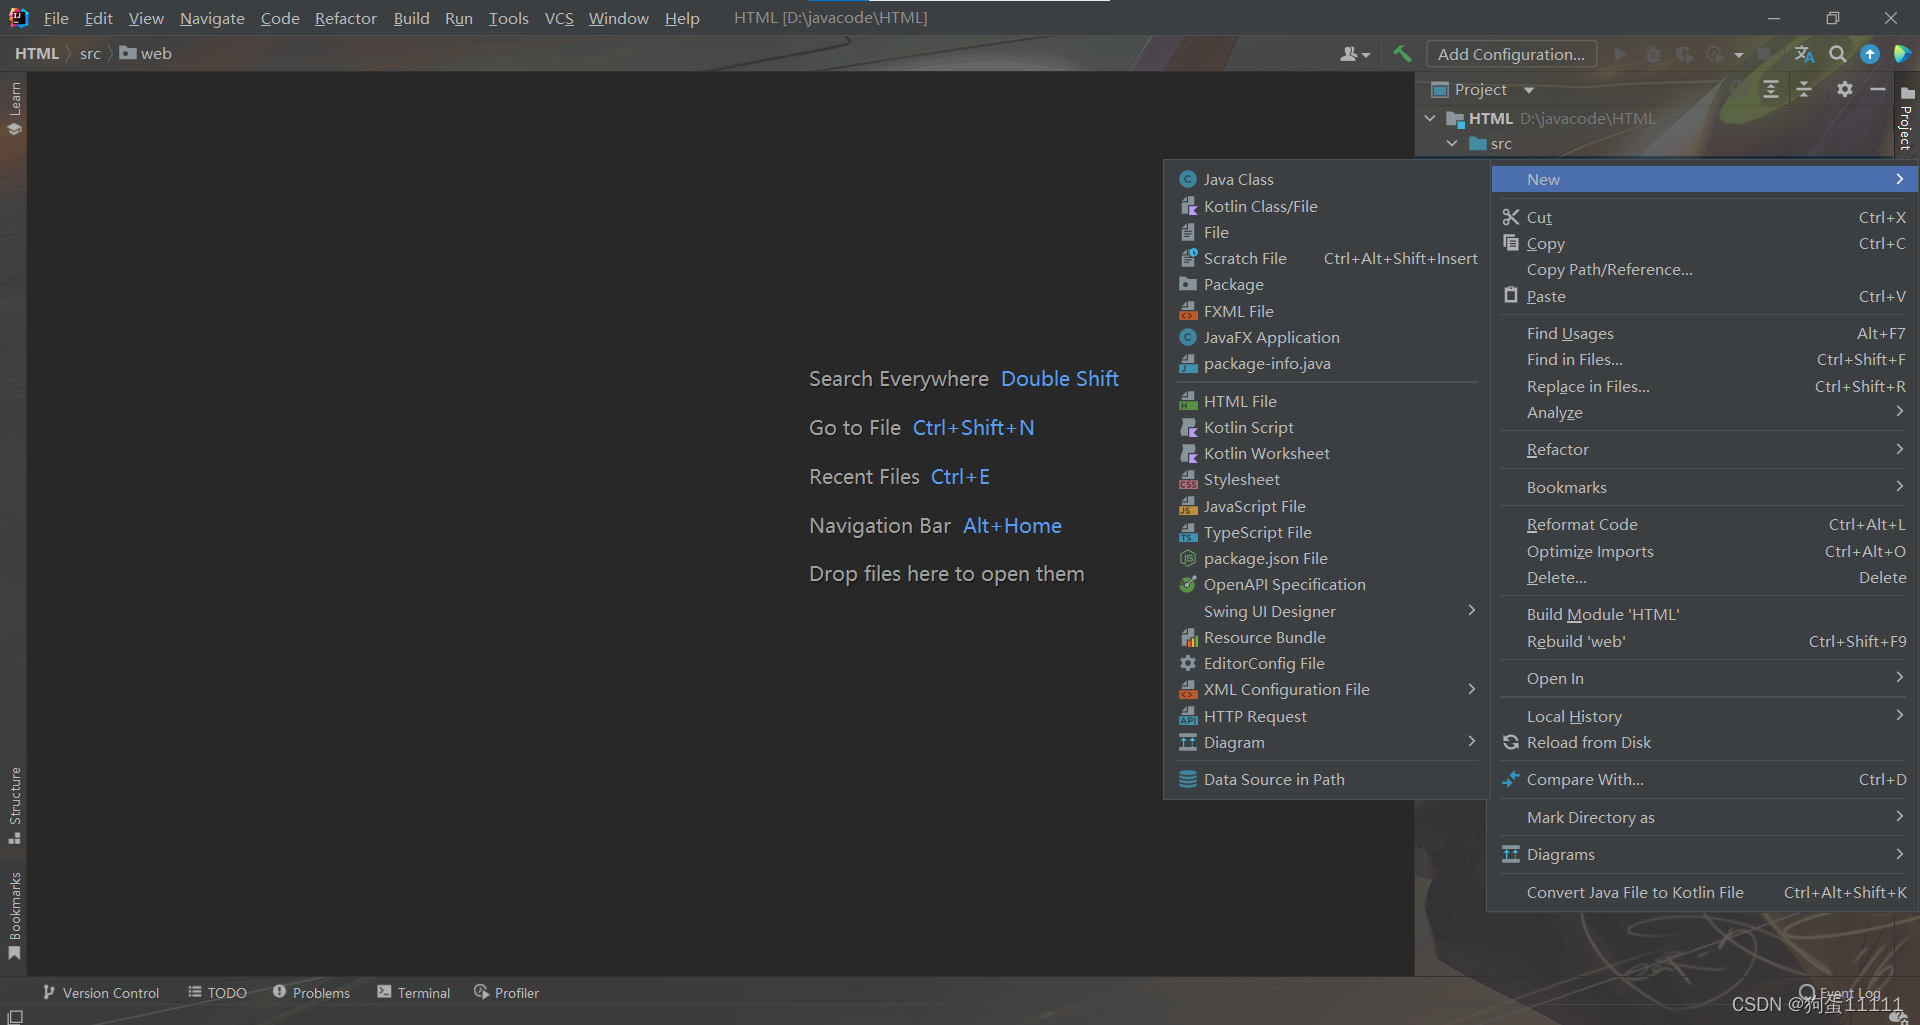The image size is (1920, 1025).
Task: Click the Collapse All icon in Project panel
Action: [1804, 90]
